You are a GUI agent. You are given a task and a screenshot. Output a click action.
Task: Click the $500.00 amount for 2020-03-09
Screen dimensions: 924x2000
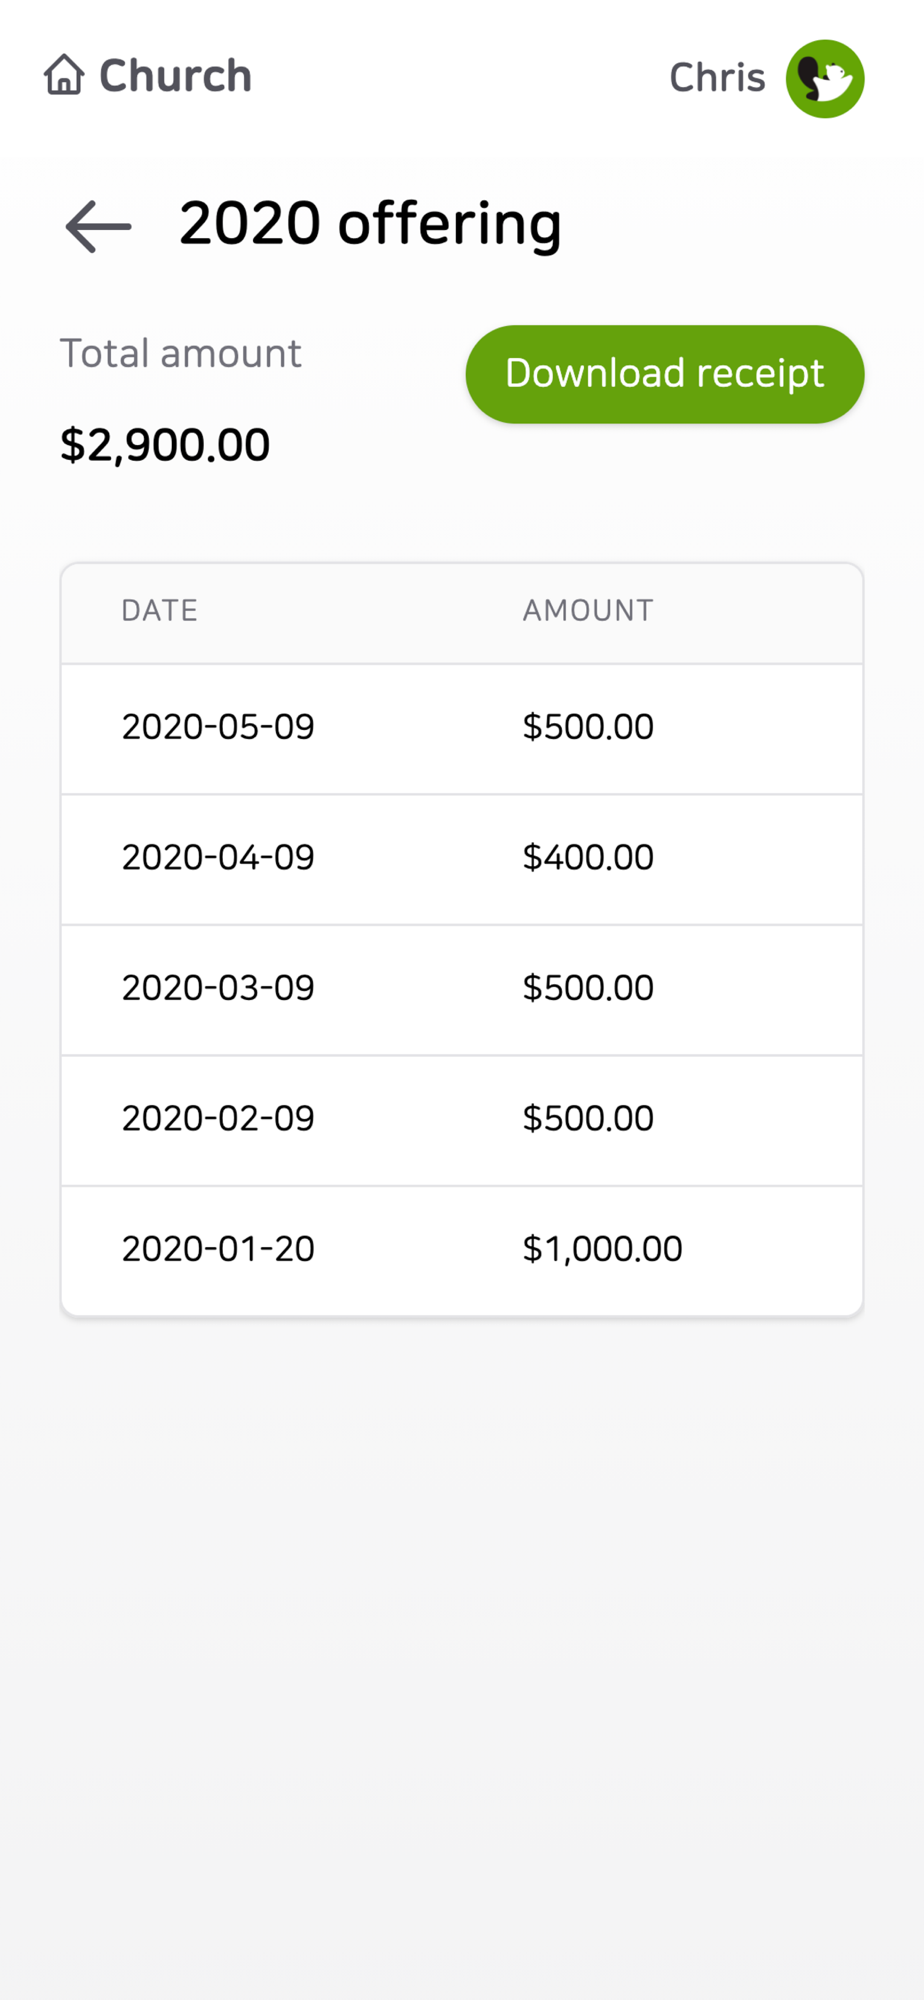pyautogui.click(x=588, y=988)
